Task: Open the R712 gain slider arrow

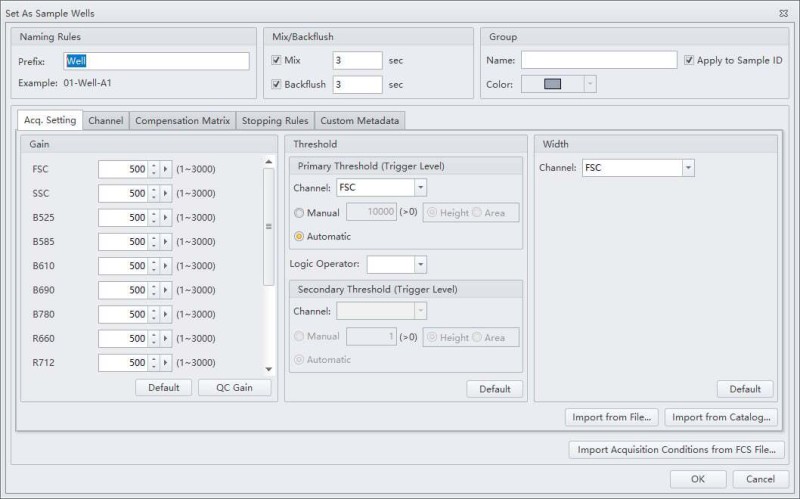Action: point(165,363)
